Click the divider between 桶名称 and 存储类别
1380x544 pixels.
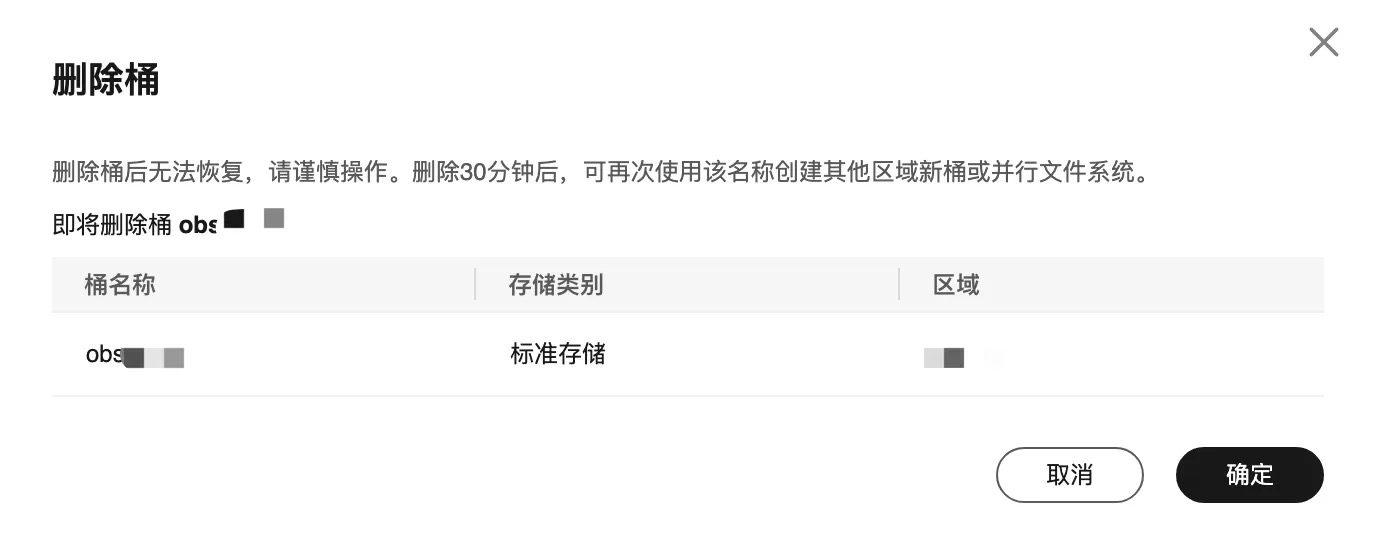[475, 285]
